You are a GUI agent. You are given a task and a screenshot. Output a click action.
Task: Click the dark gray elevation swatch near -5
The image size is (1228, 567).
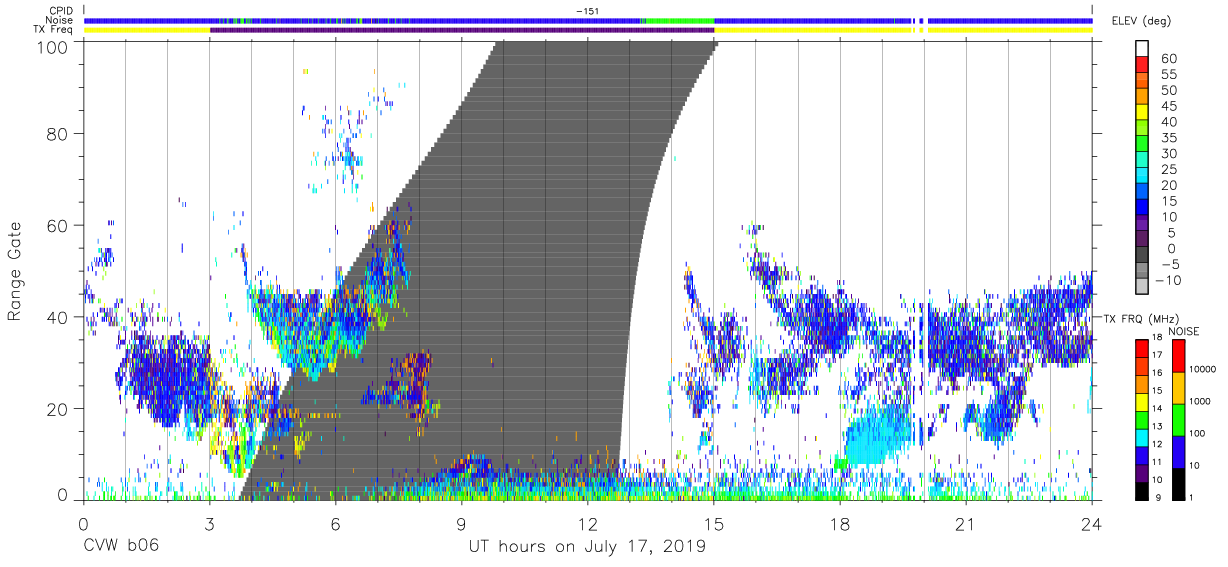(1142, 256)
